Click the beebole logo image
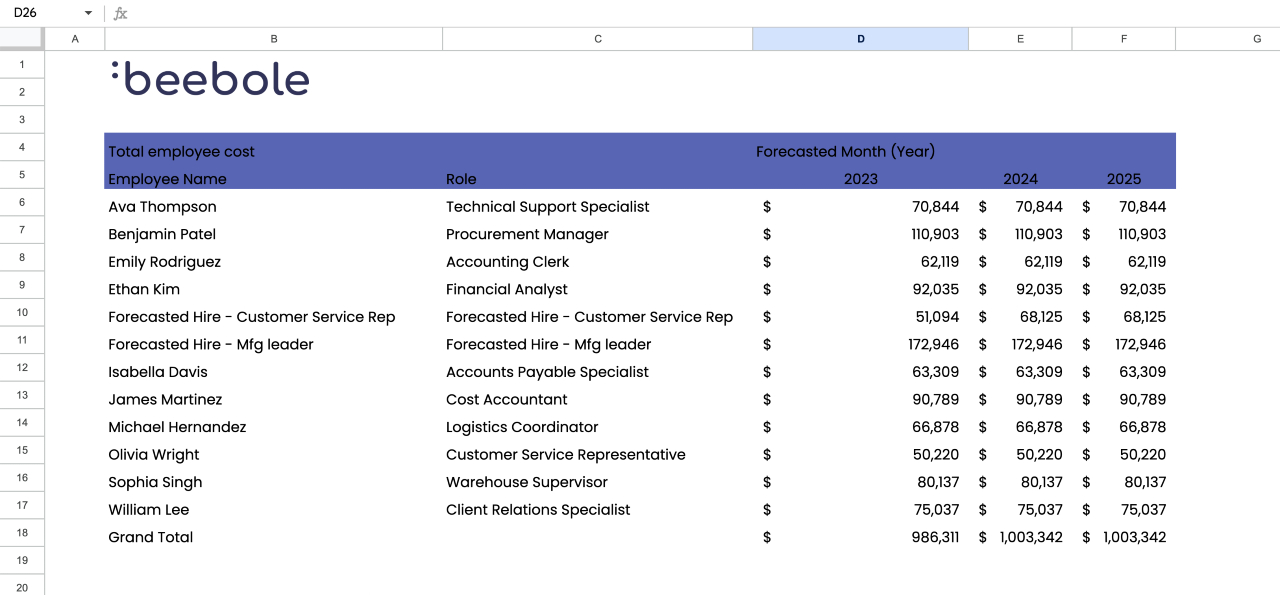This screenshot has height=595, width=1280. coord(210,77)
